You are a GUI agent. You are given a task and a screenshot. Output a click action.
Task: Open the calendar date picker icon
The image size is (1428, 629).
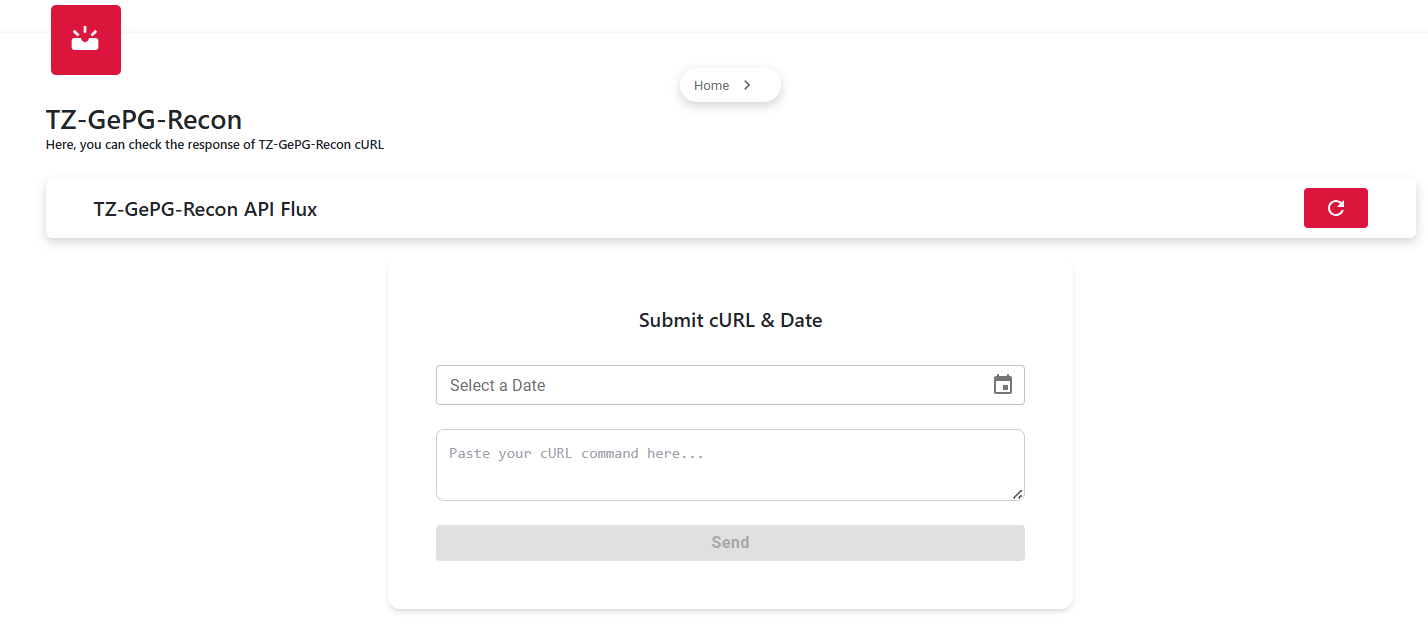[1003, 385]
